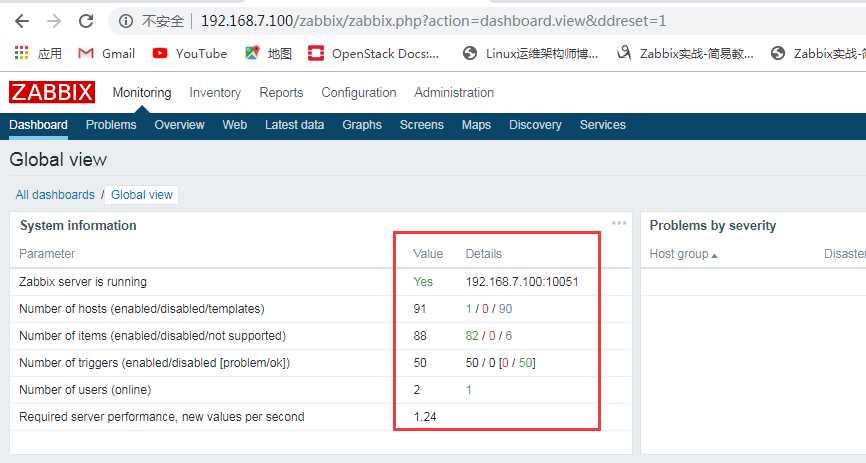Click enabled items count 82
The image size is (866, 463).
472,336
